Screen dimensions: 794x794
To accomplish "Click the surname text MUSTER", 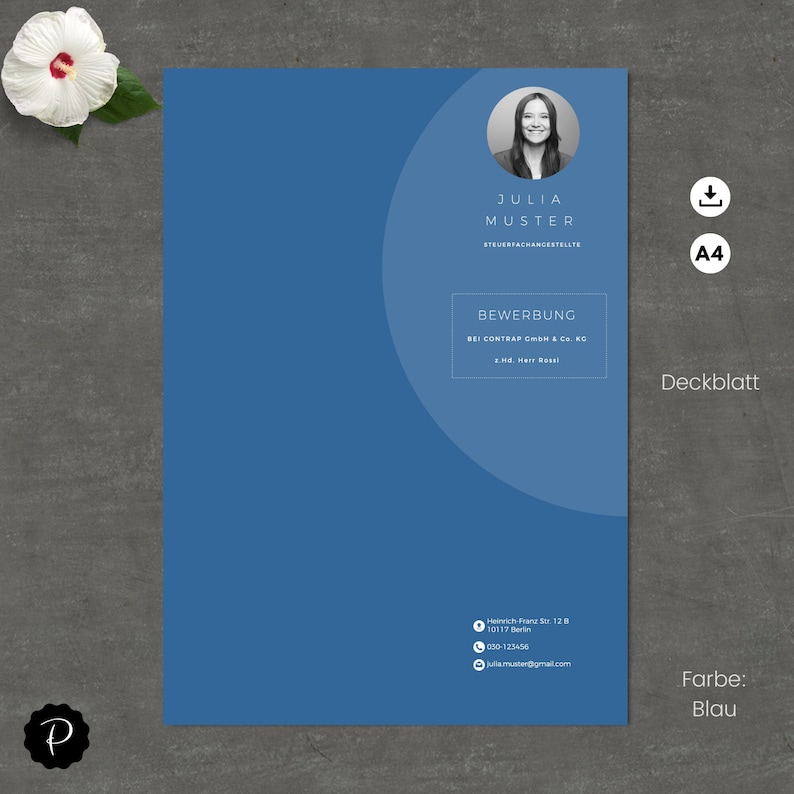I will [530, 221].
